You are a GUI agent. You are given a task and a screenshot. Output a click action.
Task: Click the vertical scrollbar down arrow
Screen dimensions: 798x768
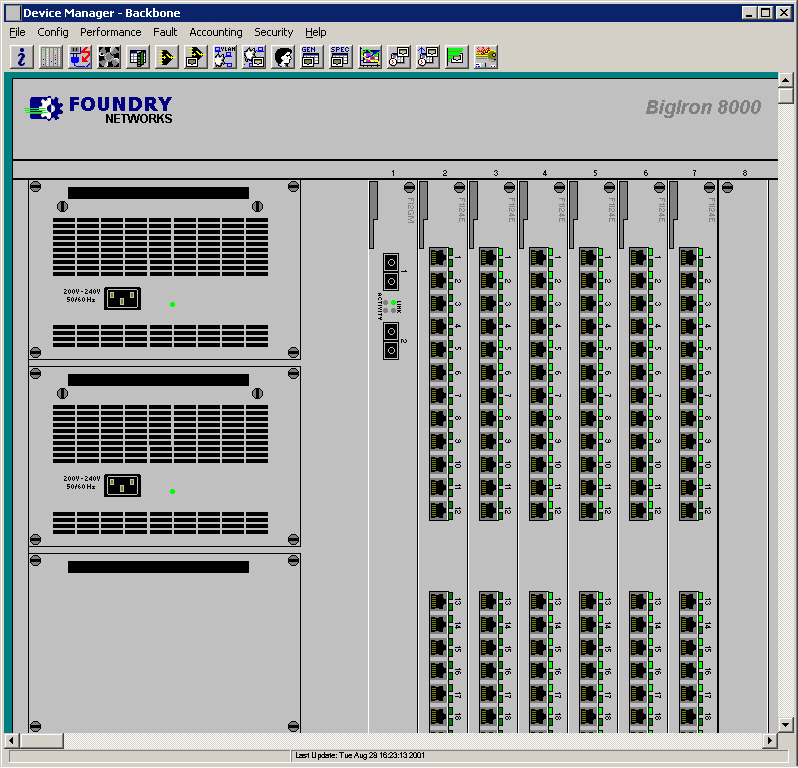(786, 723)
